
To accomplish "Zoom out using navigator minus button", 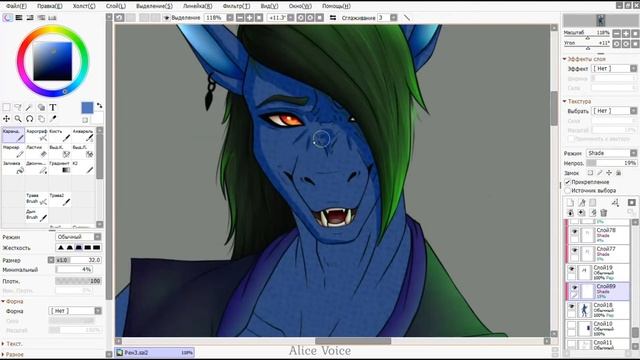I will coord(617,33).
